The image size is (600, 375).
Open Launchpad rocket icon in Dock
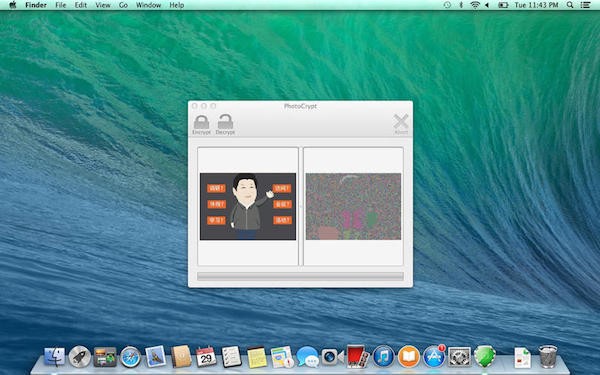(80, 357)
